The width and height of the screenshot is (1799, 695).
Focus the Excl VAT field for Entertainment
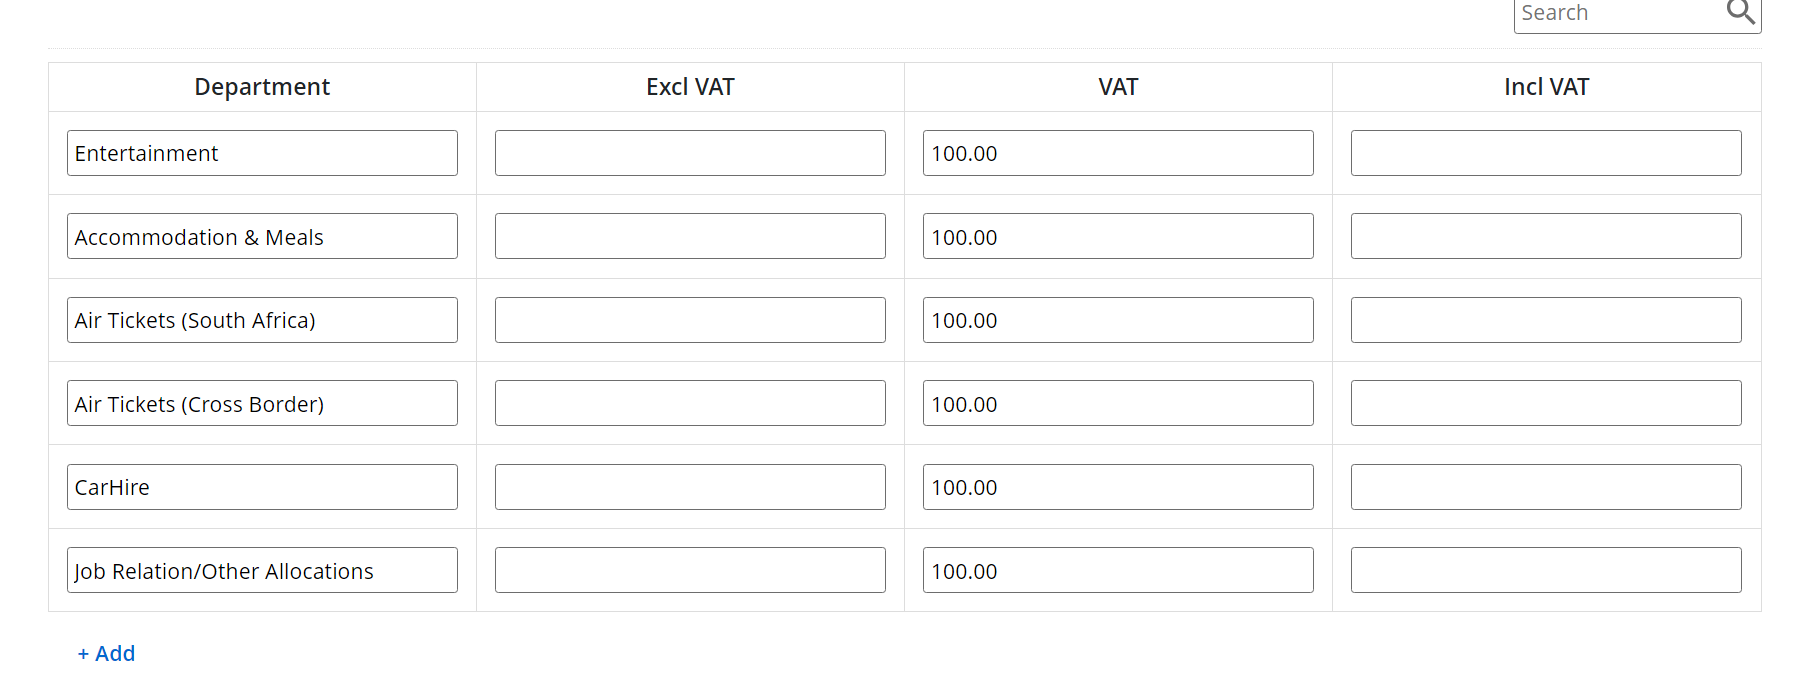(x=690, y=153)
